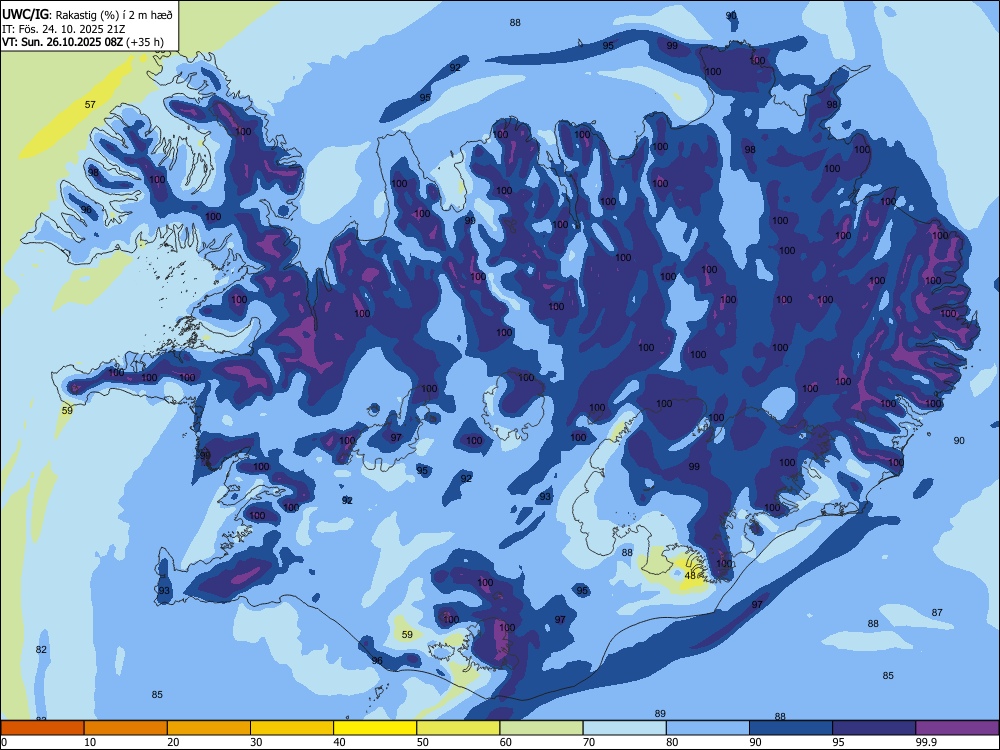Viewport: 1000px width, 750px height.
Task: Select the medium blue 80–90 legend swatch
Action: click(x=708, y=728)
